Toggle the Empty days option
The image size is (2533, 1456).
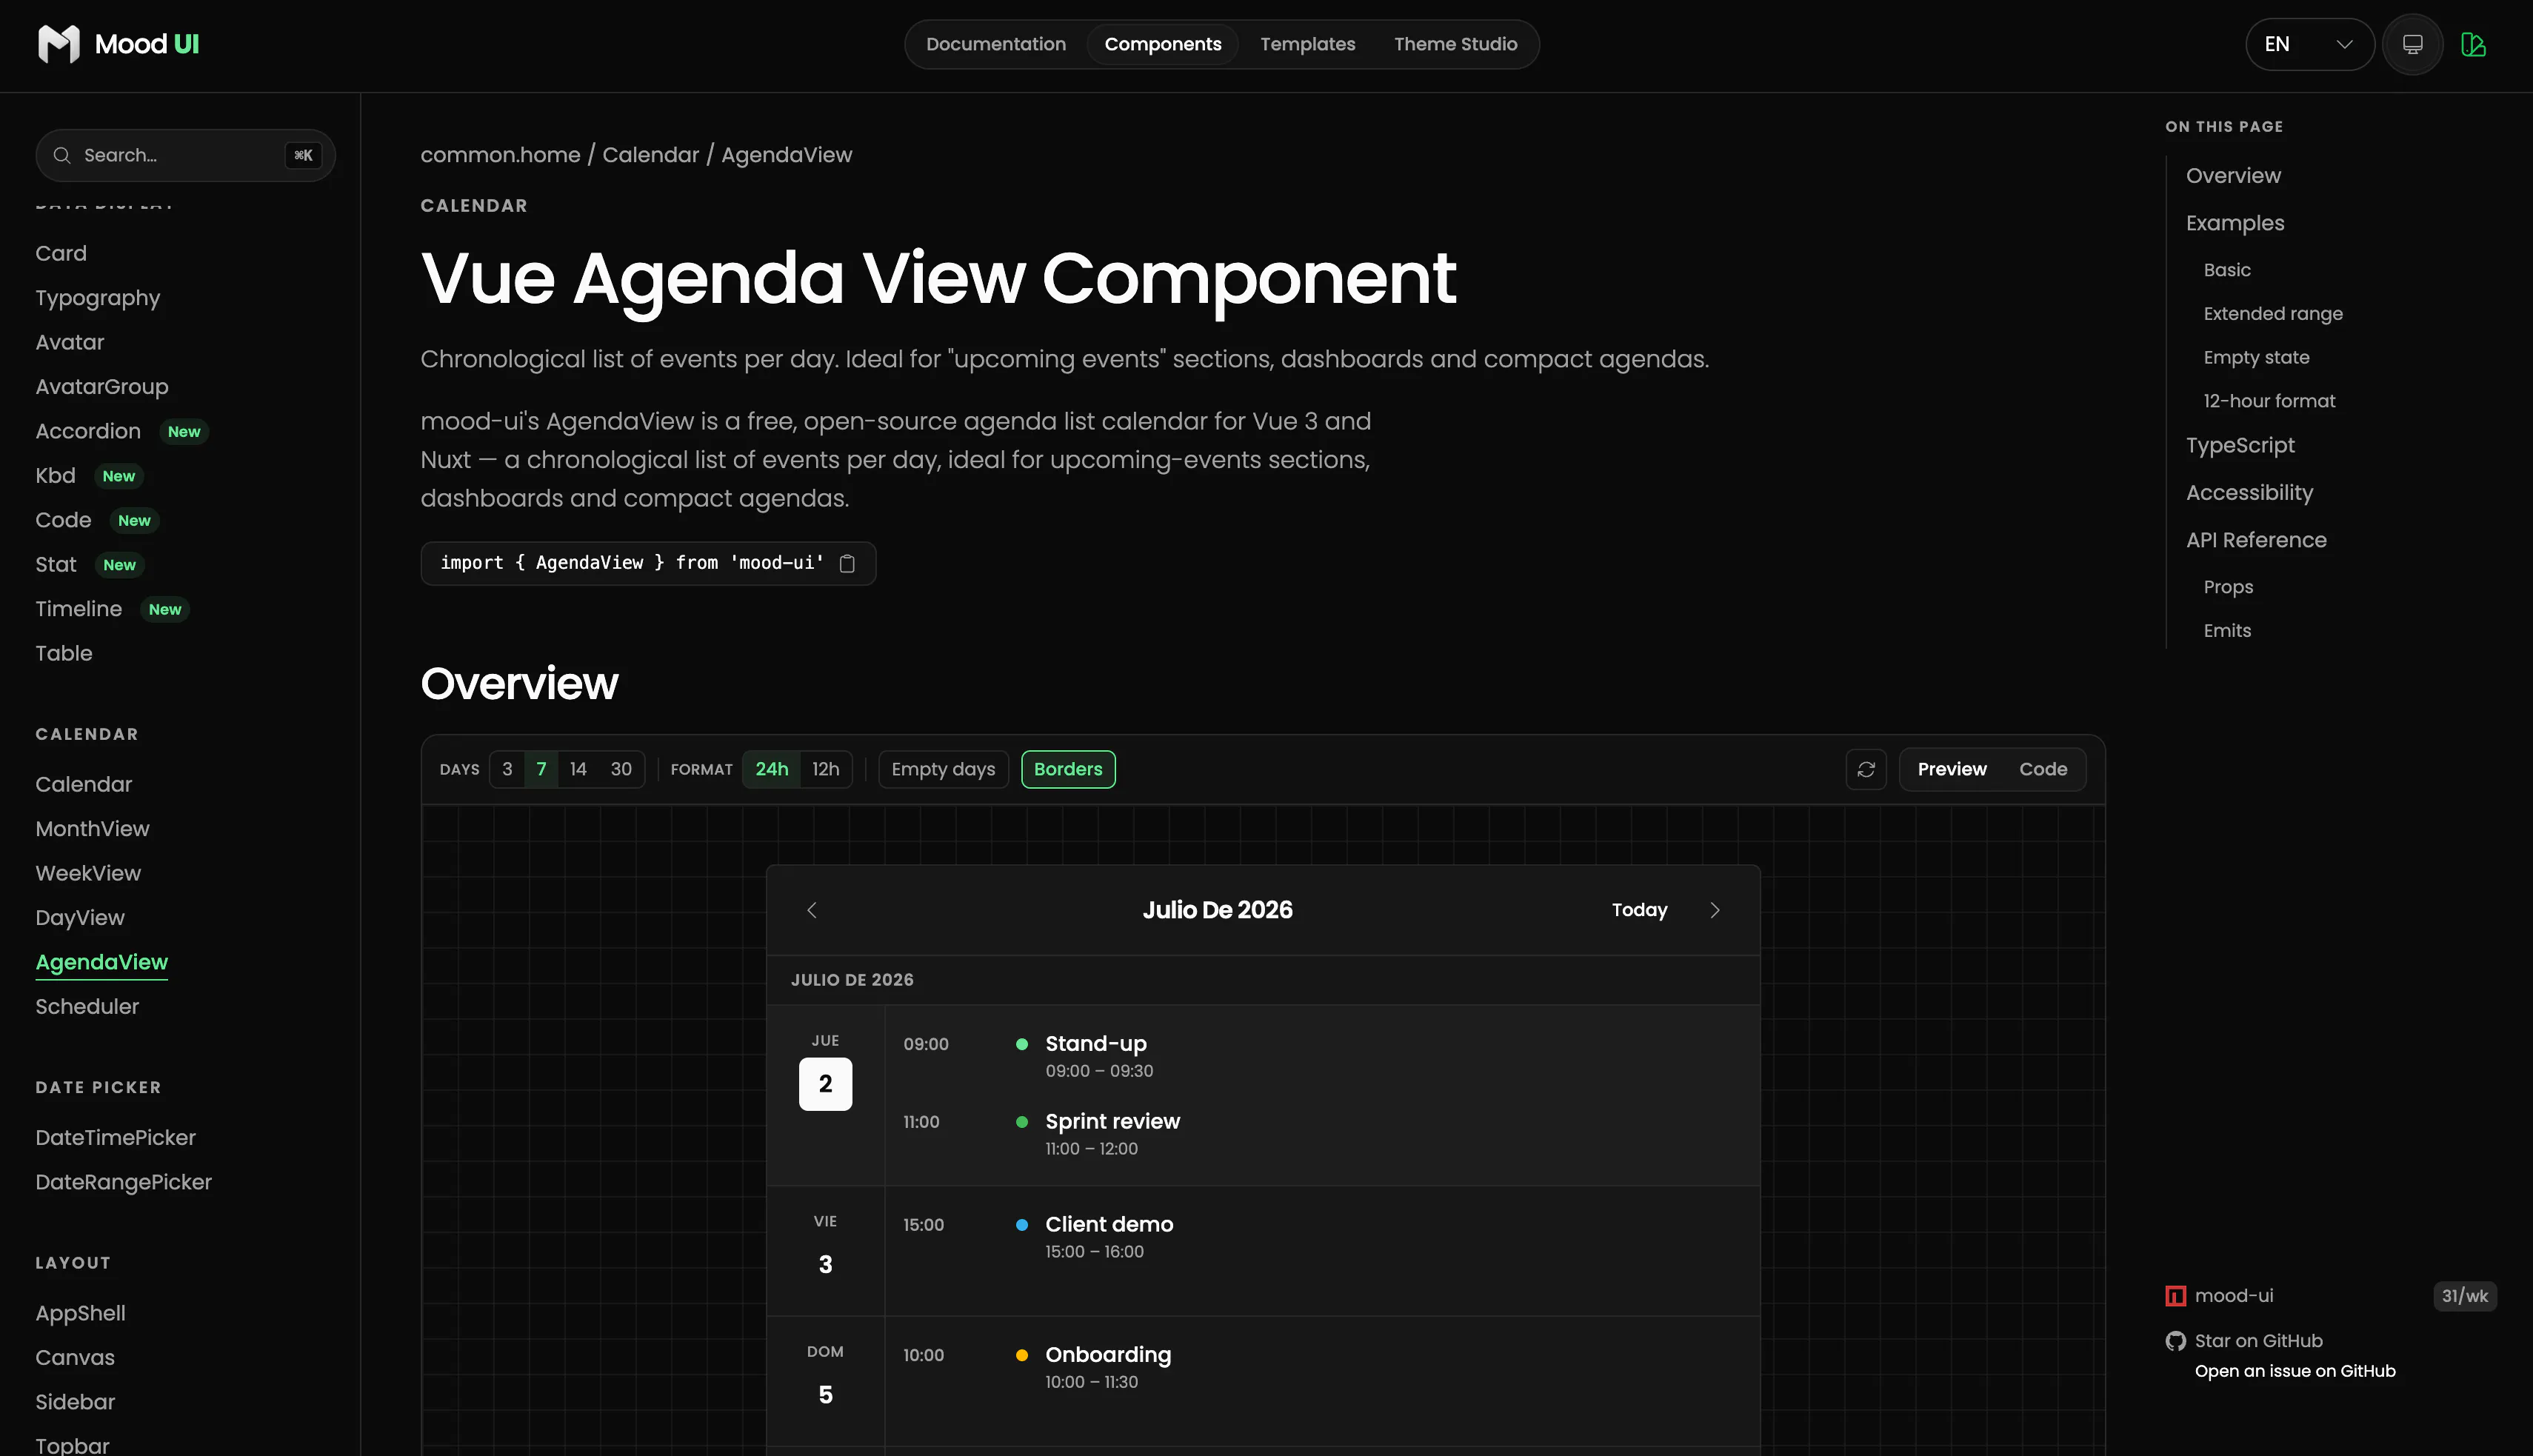coord(943,769)
